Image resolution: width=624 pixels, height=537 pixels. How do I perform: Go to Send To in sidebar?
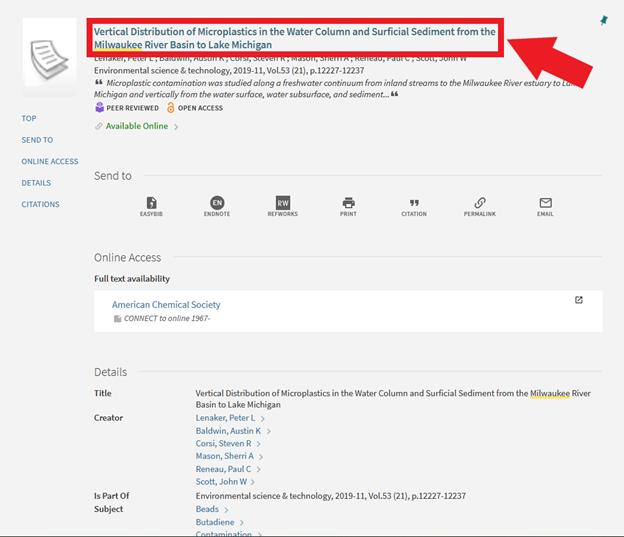click(37, 140)
